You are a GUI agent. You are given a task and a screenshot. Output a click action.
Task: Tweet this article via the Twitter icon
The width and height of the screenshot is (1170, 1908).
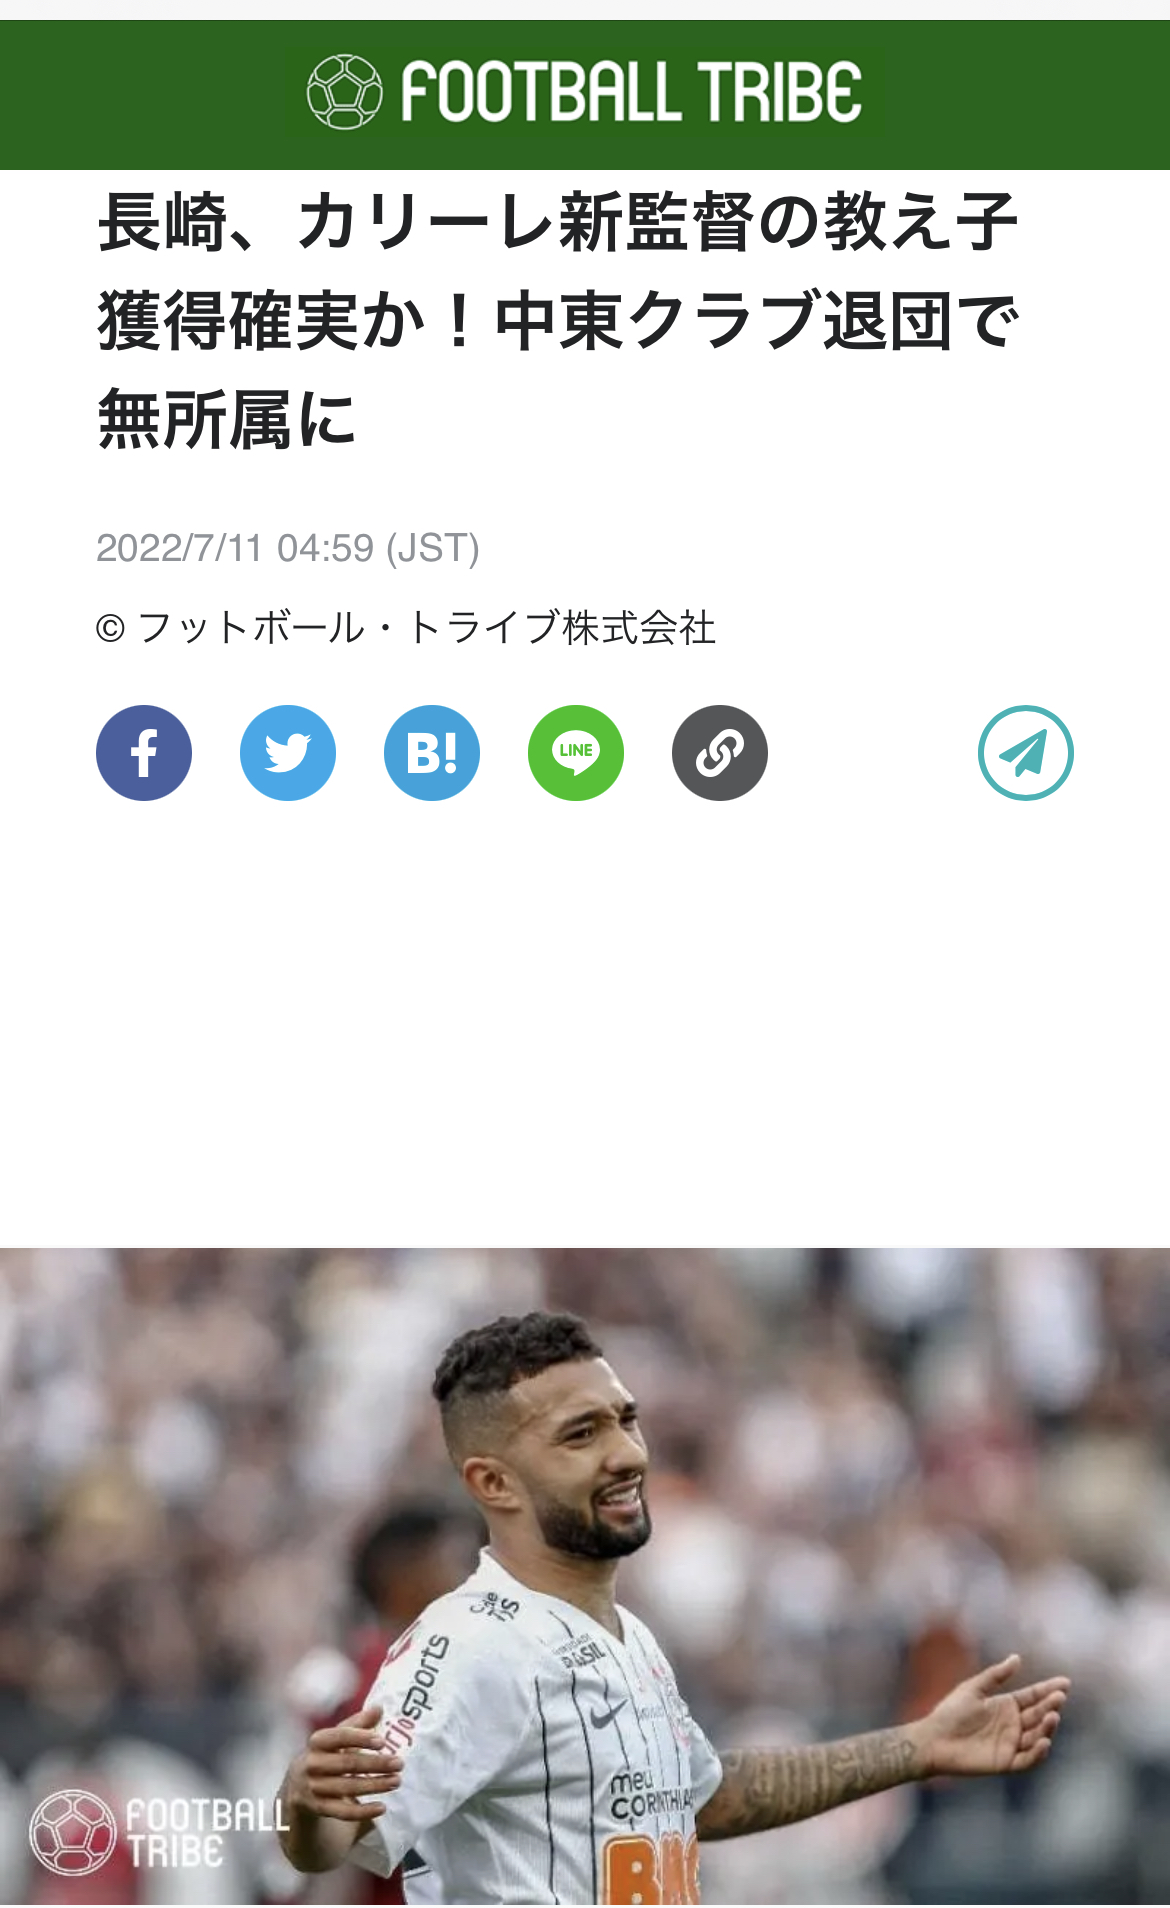tap(288, 753)
